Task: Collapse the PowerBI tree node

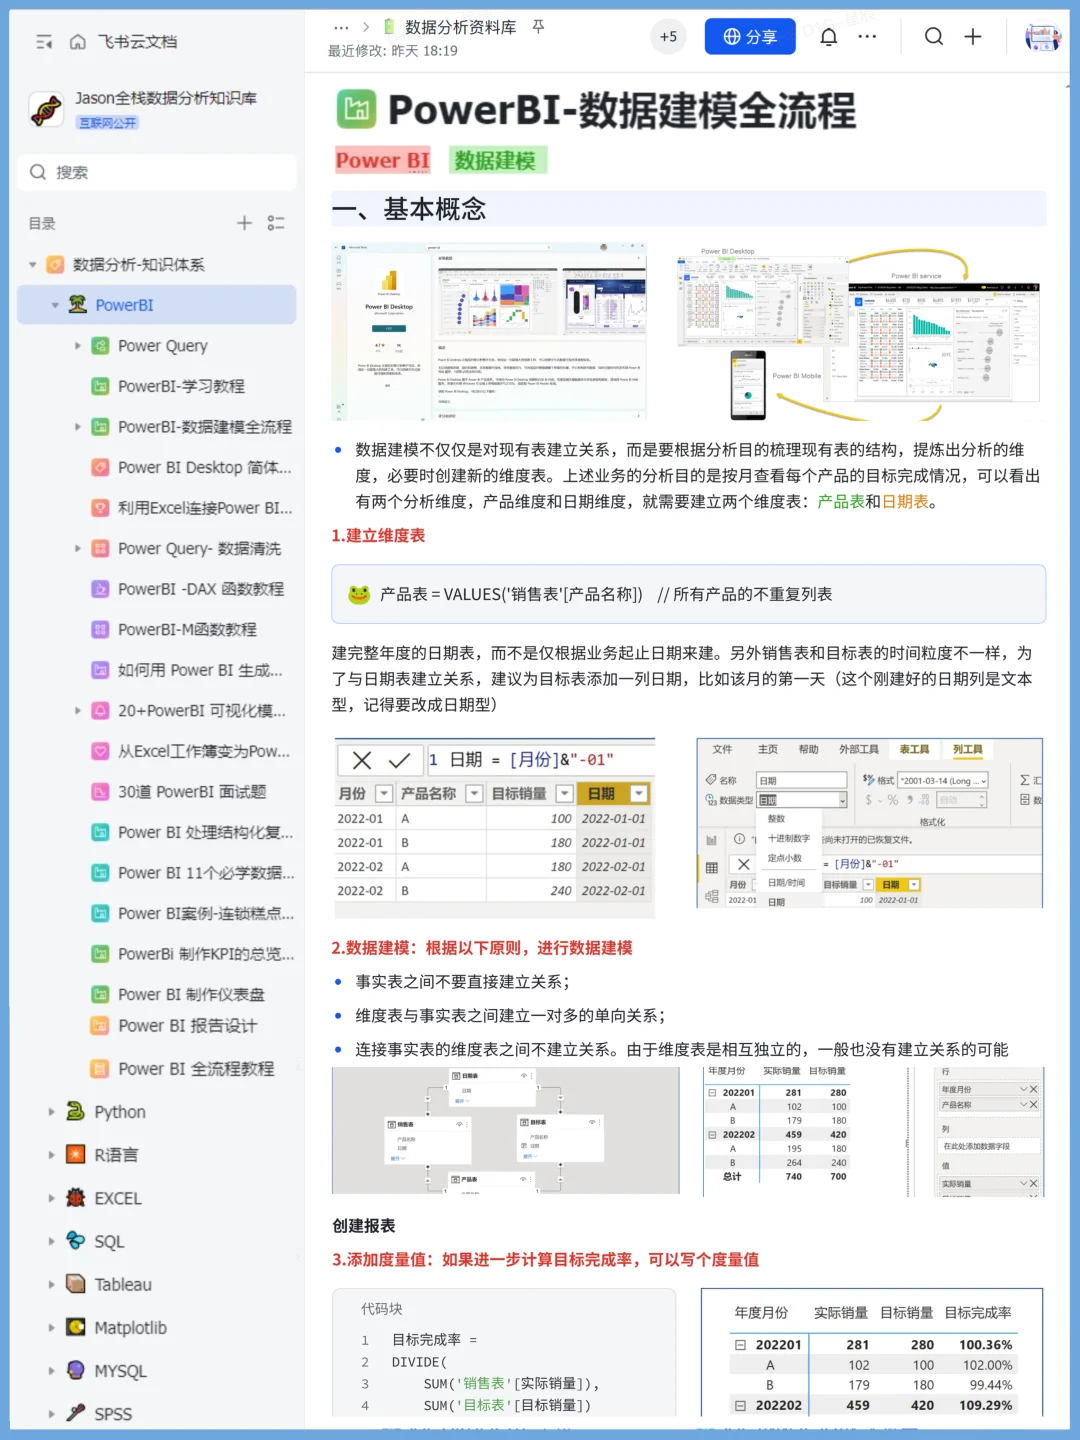Action: coord(55,305)
